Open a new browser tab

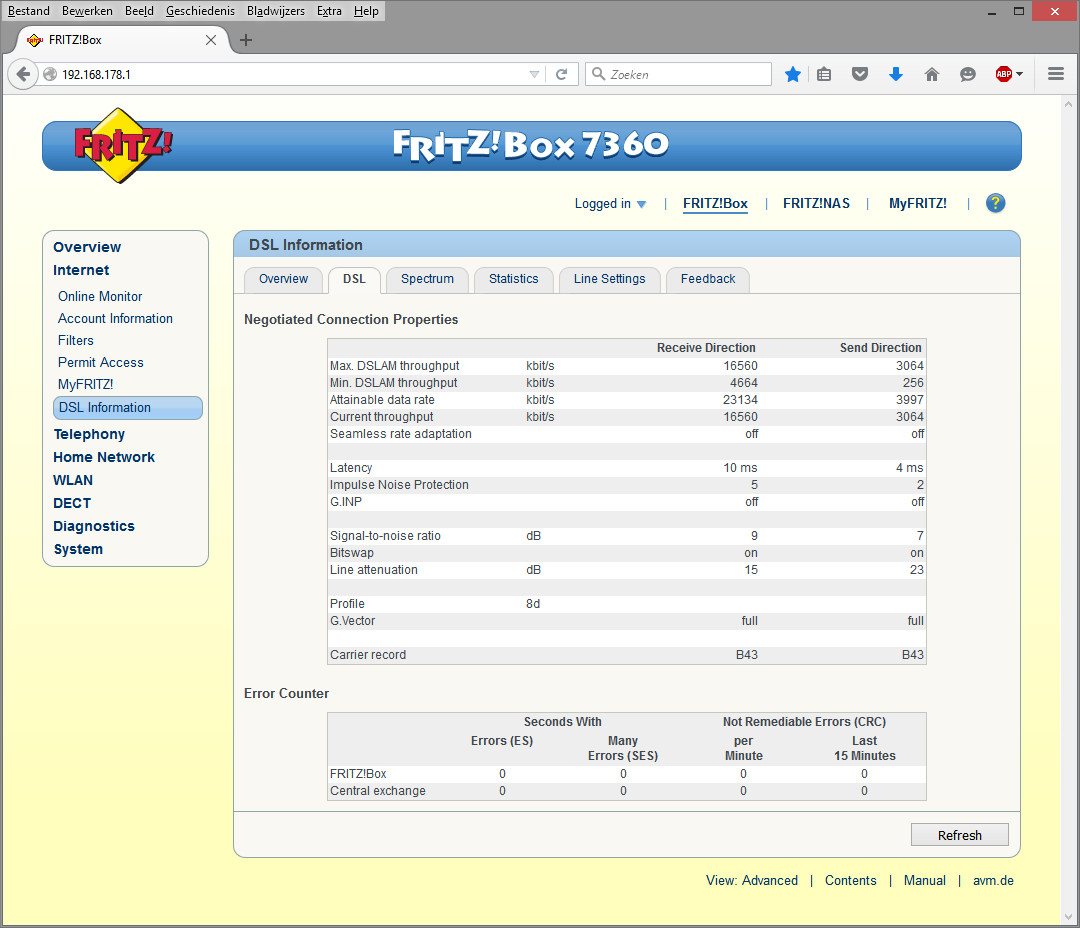[x=246, y=40]
